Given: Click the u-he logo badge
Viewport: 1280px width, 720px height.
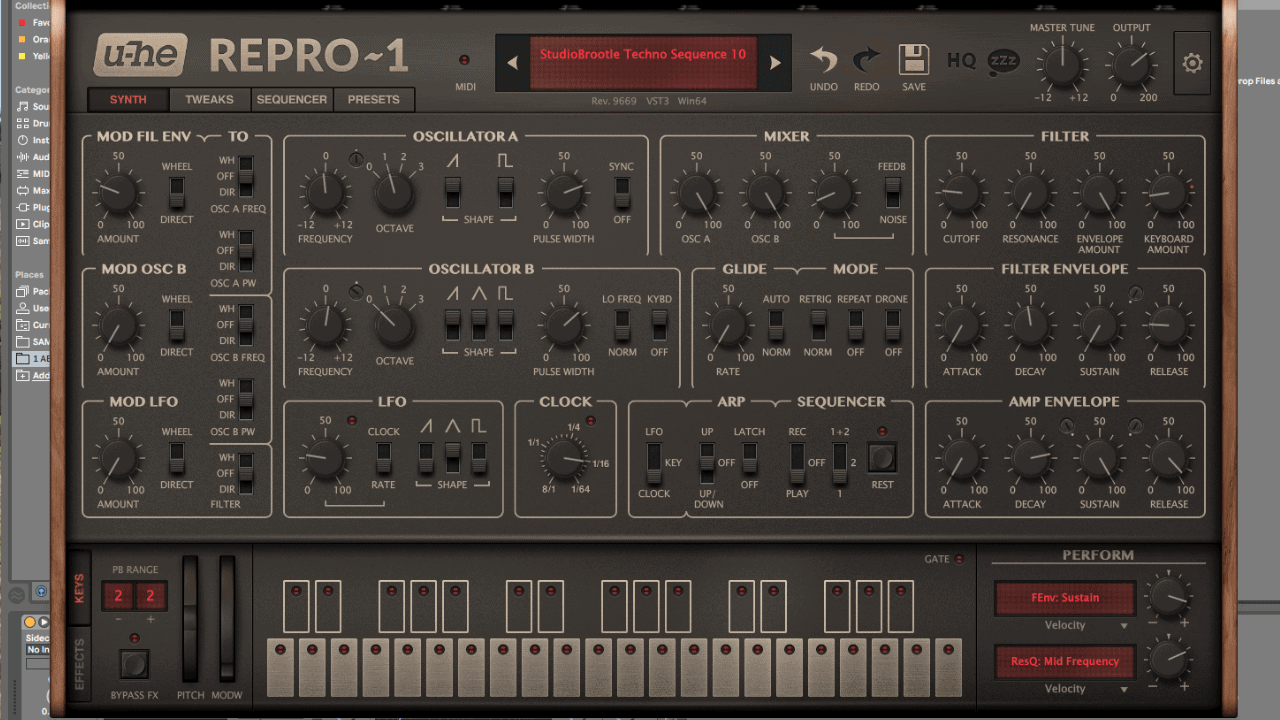Looking at the screenshot, I should 141,56.
